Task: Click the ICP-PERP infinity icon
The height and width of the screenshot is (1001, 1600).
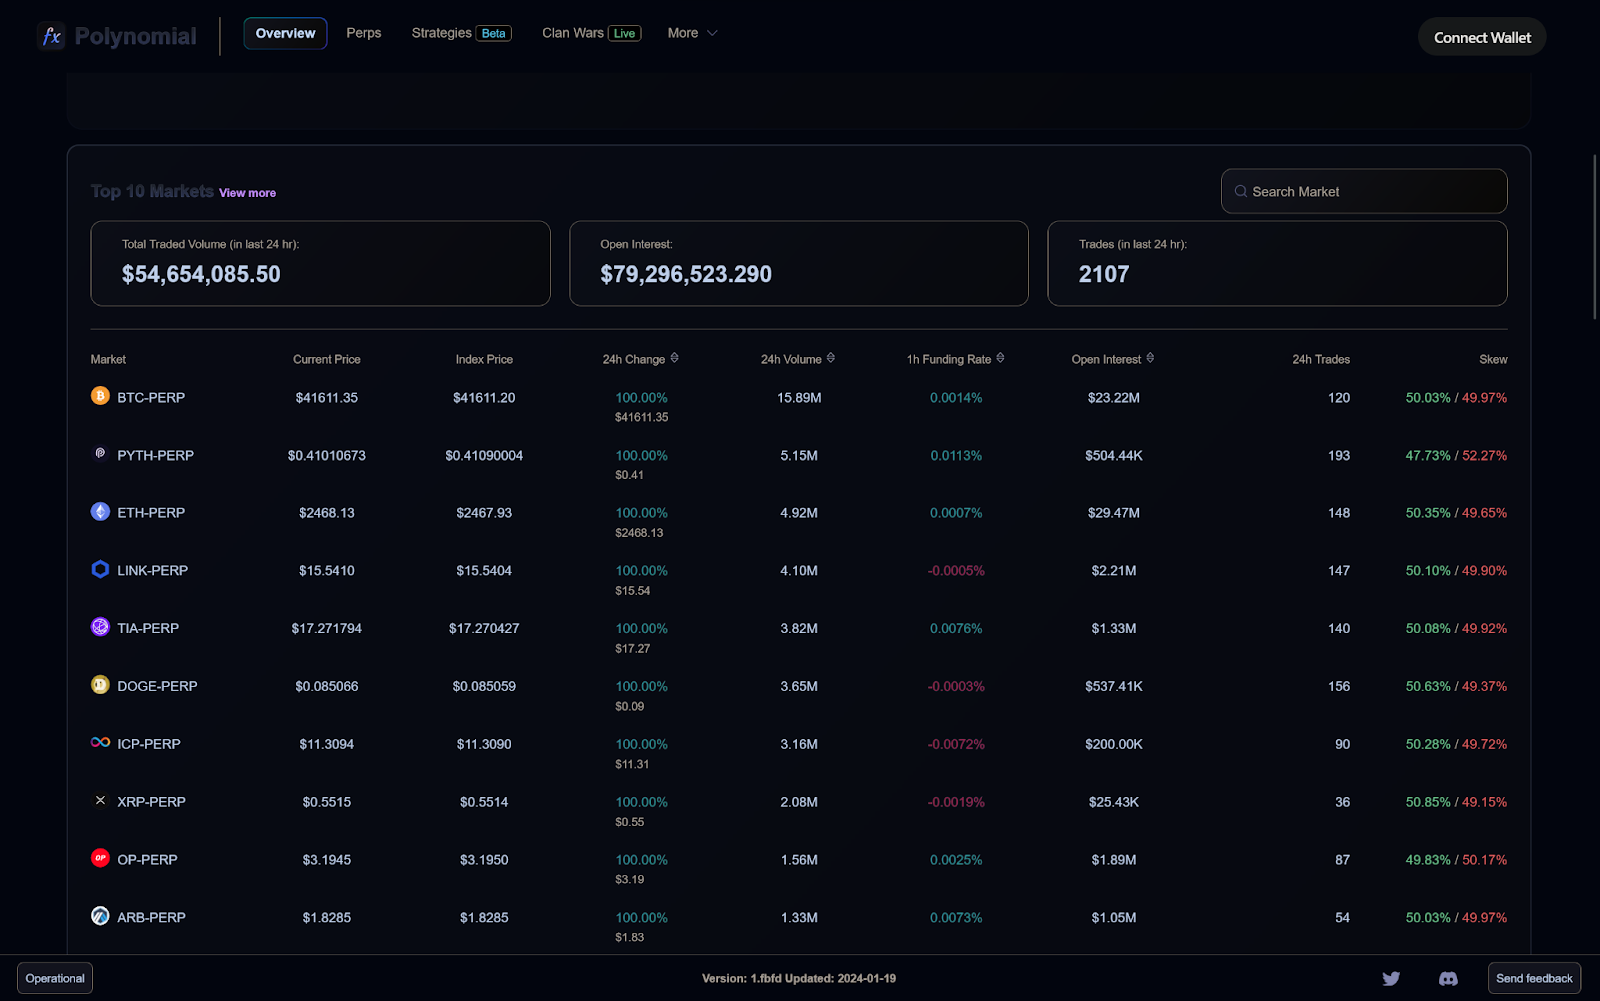Action: pyautogui.click(x=100, y=743)
